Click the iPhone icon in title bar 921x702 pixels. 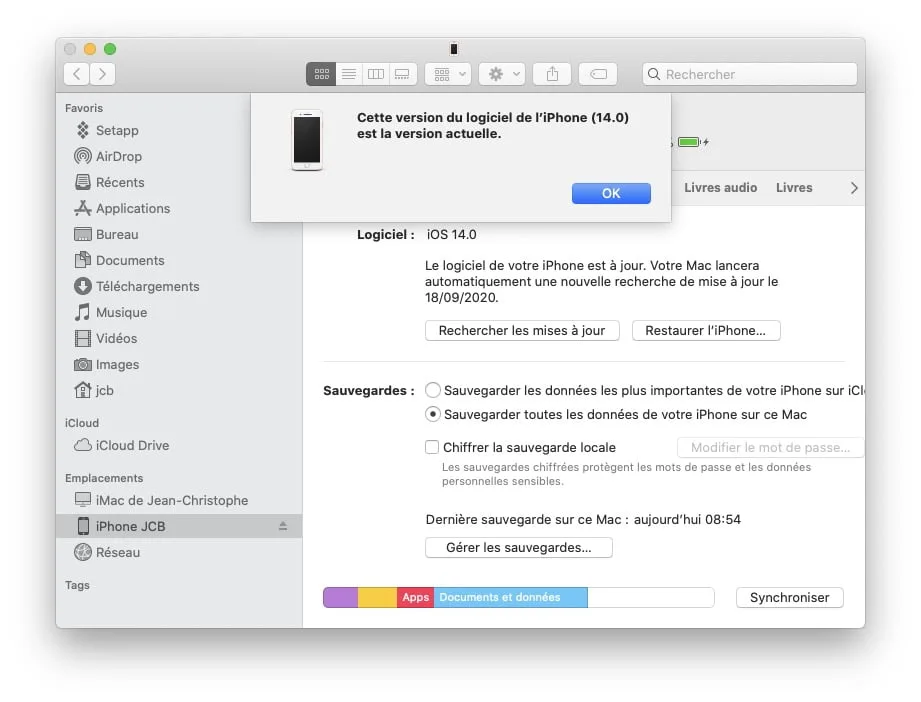tap(453, 49)
